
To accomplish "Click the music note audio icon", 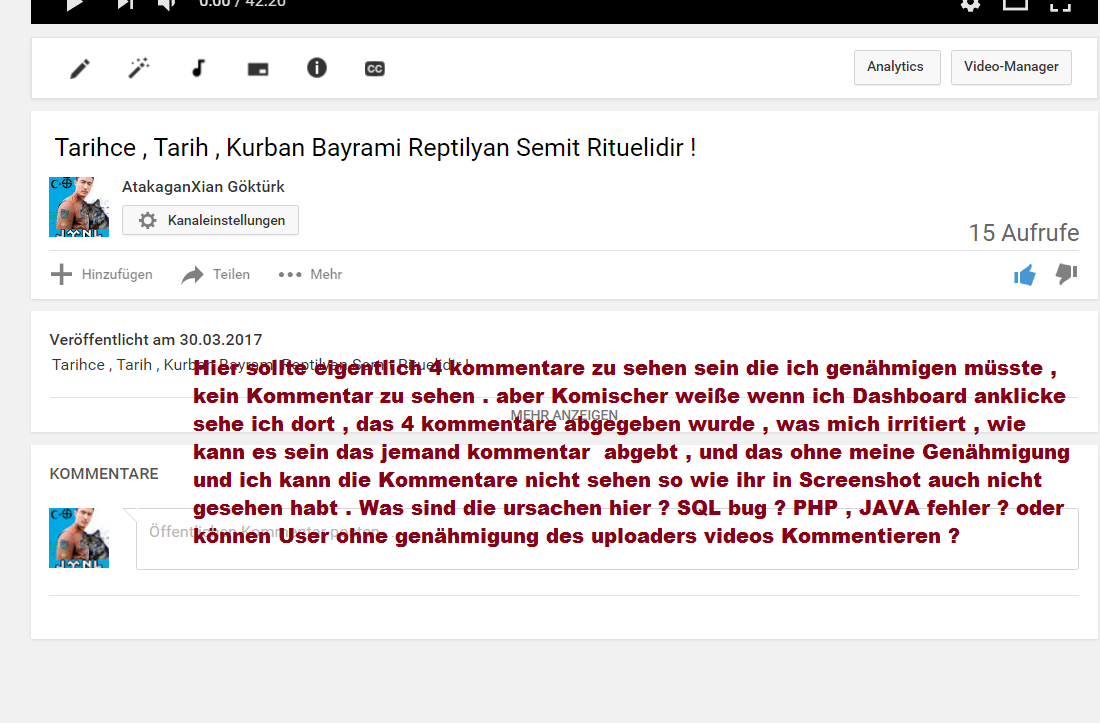I will [x=198, y=69].
